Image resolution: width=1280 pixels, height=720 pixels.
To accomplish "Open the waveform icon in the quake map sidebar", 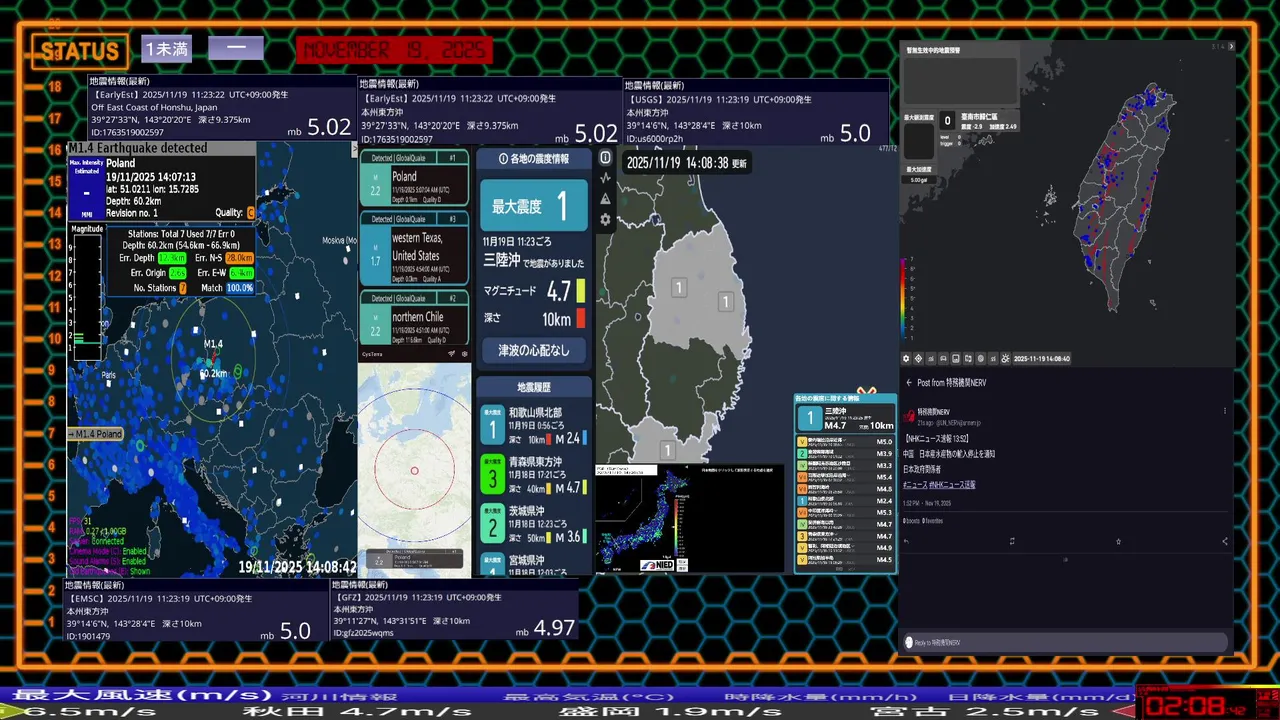I will tap(605, 178).
